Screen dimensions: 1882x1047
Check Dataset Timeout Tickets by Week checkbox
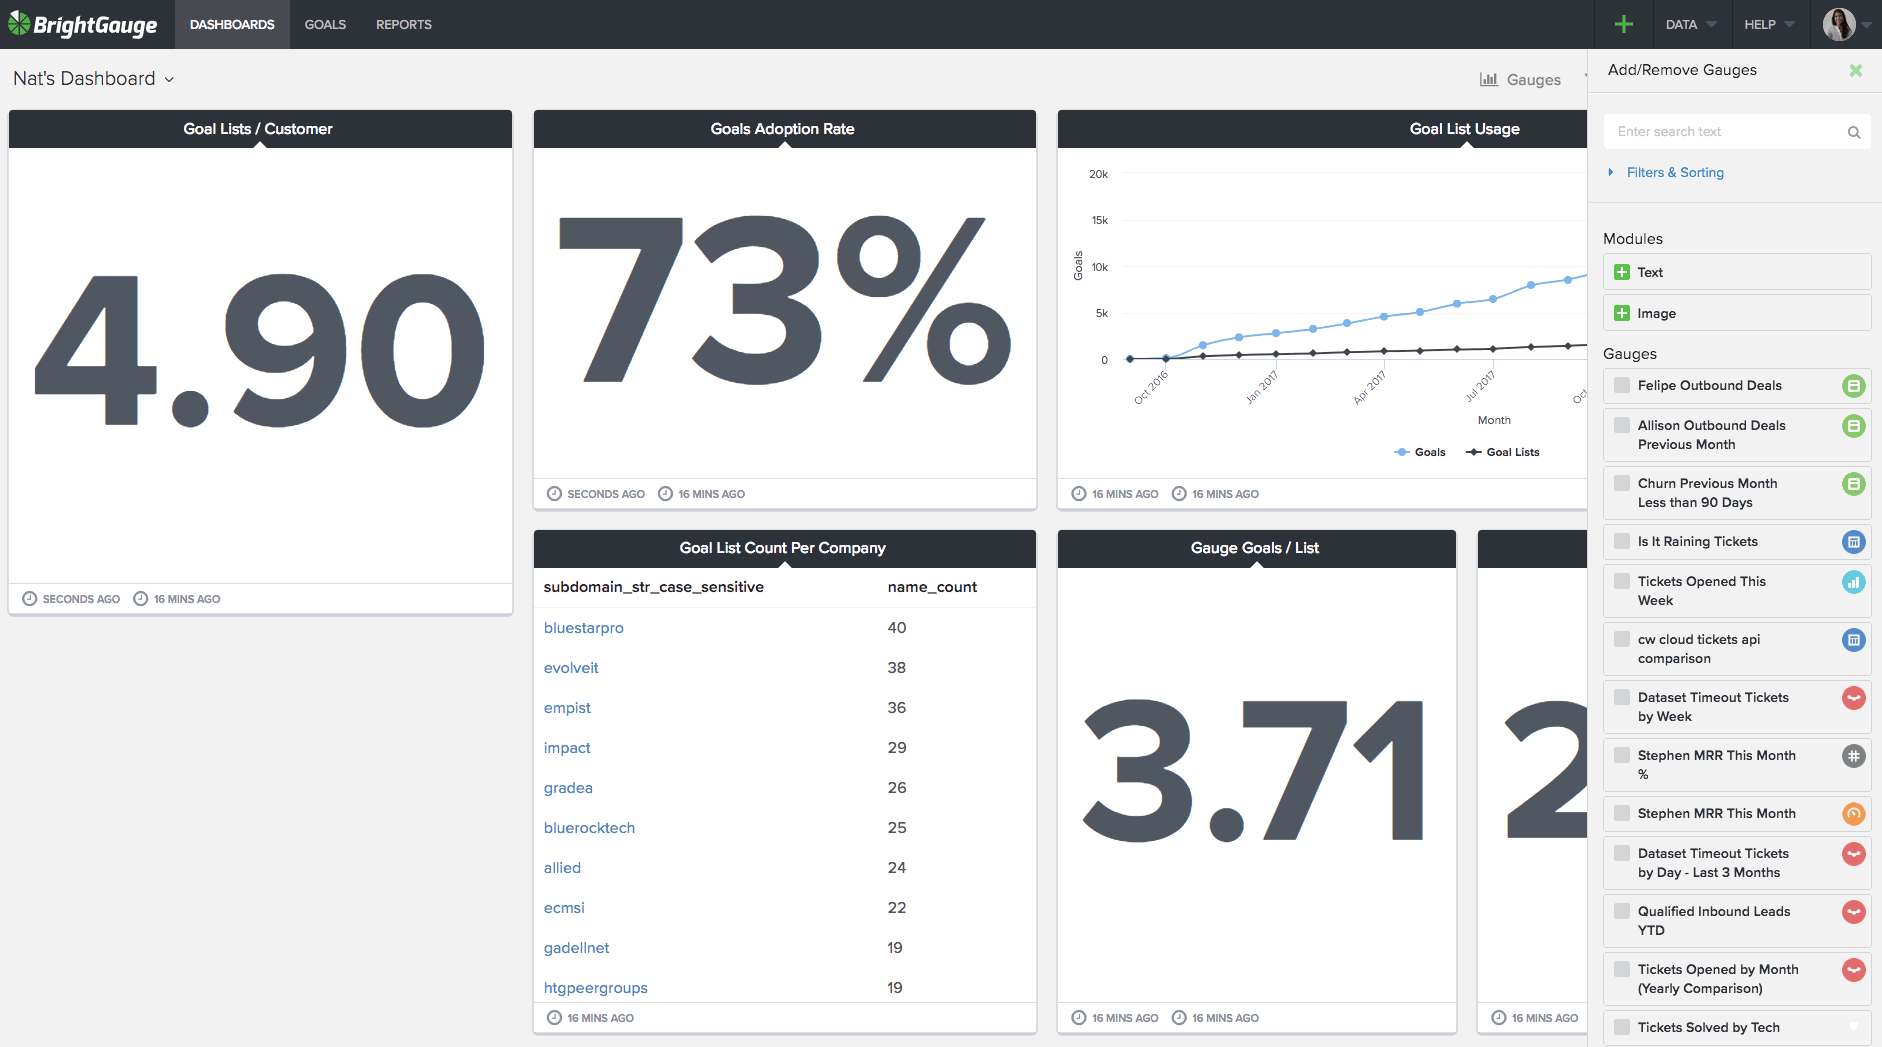(x=1622, y=697)
